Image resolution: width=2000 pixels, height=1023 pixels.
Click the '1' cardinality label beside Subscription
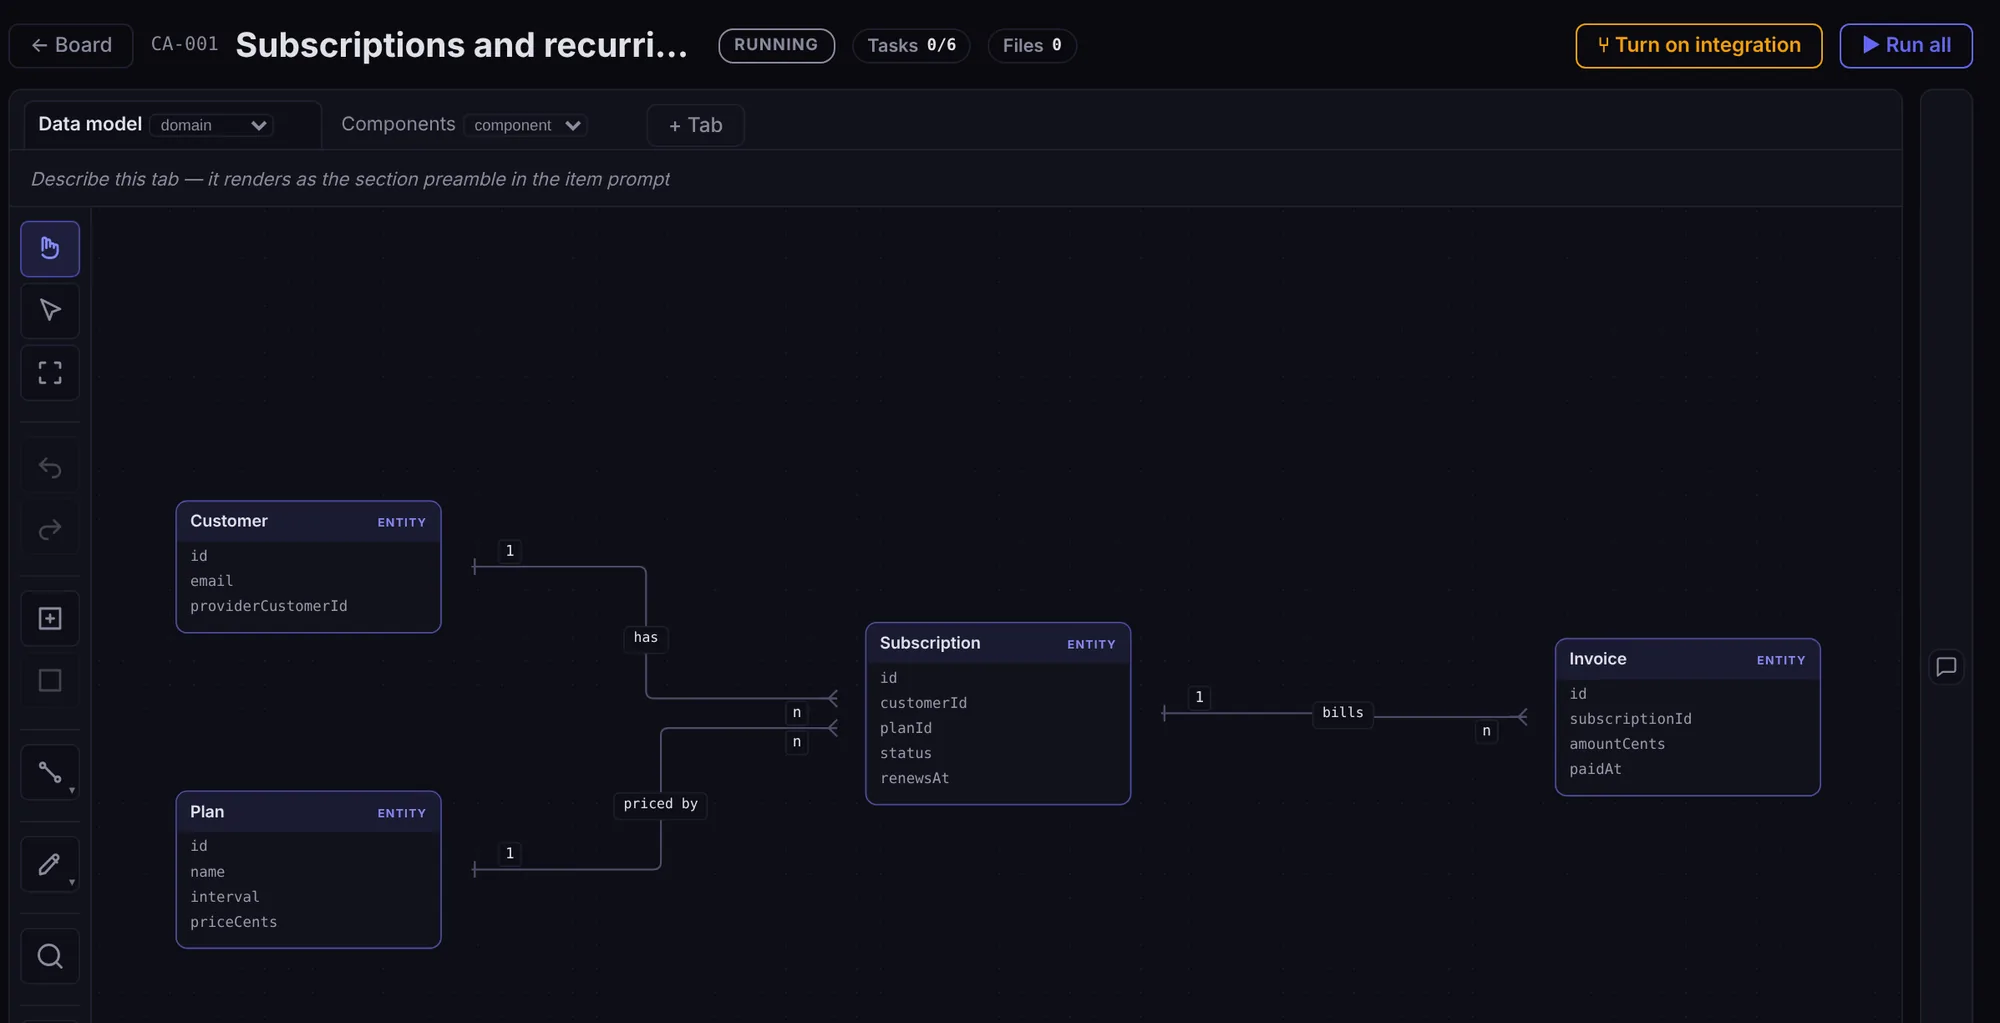tap(1199, 697)
